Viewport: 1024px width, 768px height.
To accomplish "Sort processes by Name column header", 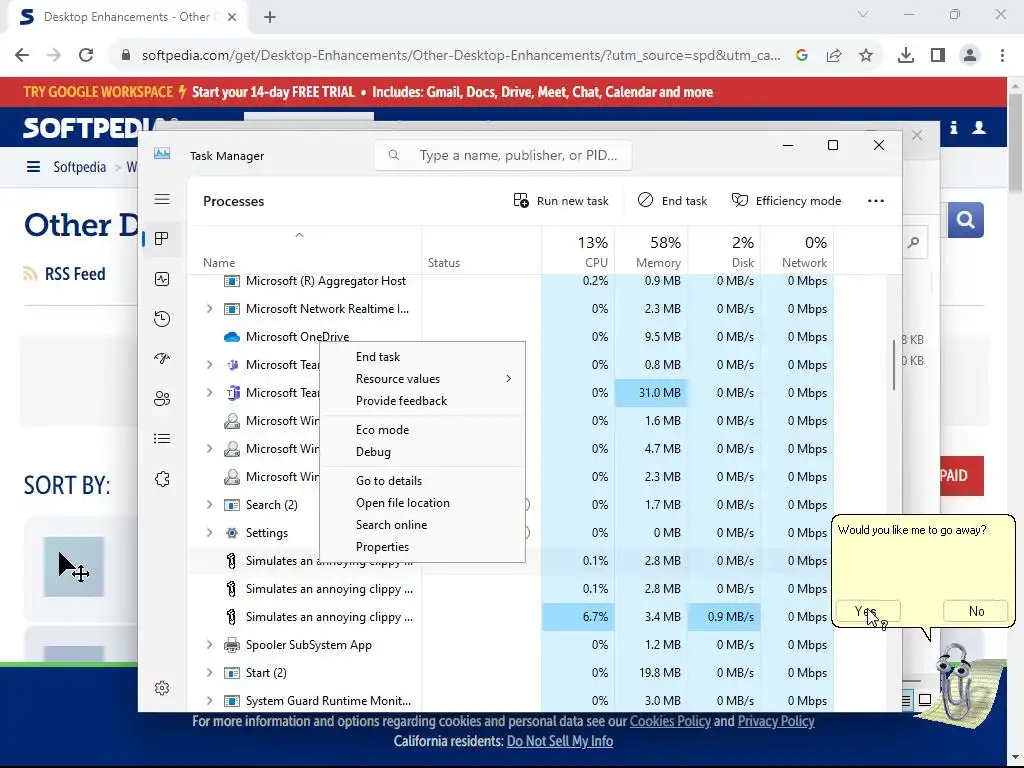I will coord(304,251).
